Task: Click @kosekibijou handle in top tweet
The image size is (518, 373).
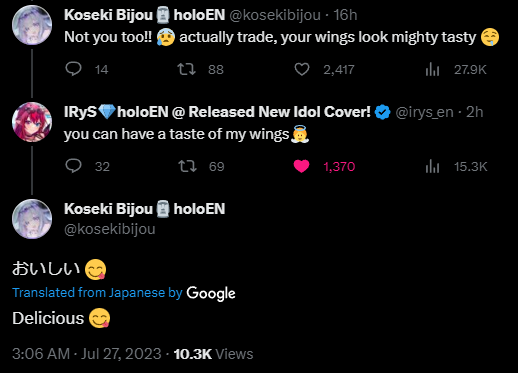Action: tap(275, 15)
